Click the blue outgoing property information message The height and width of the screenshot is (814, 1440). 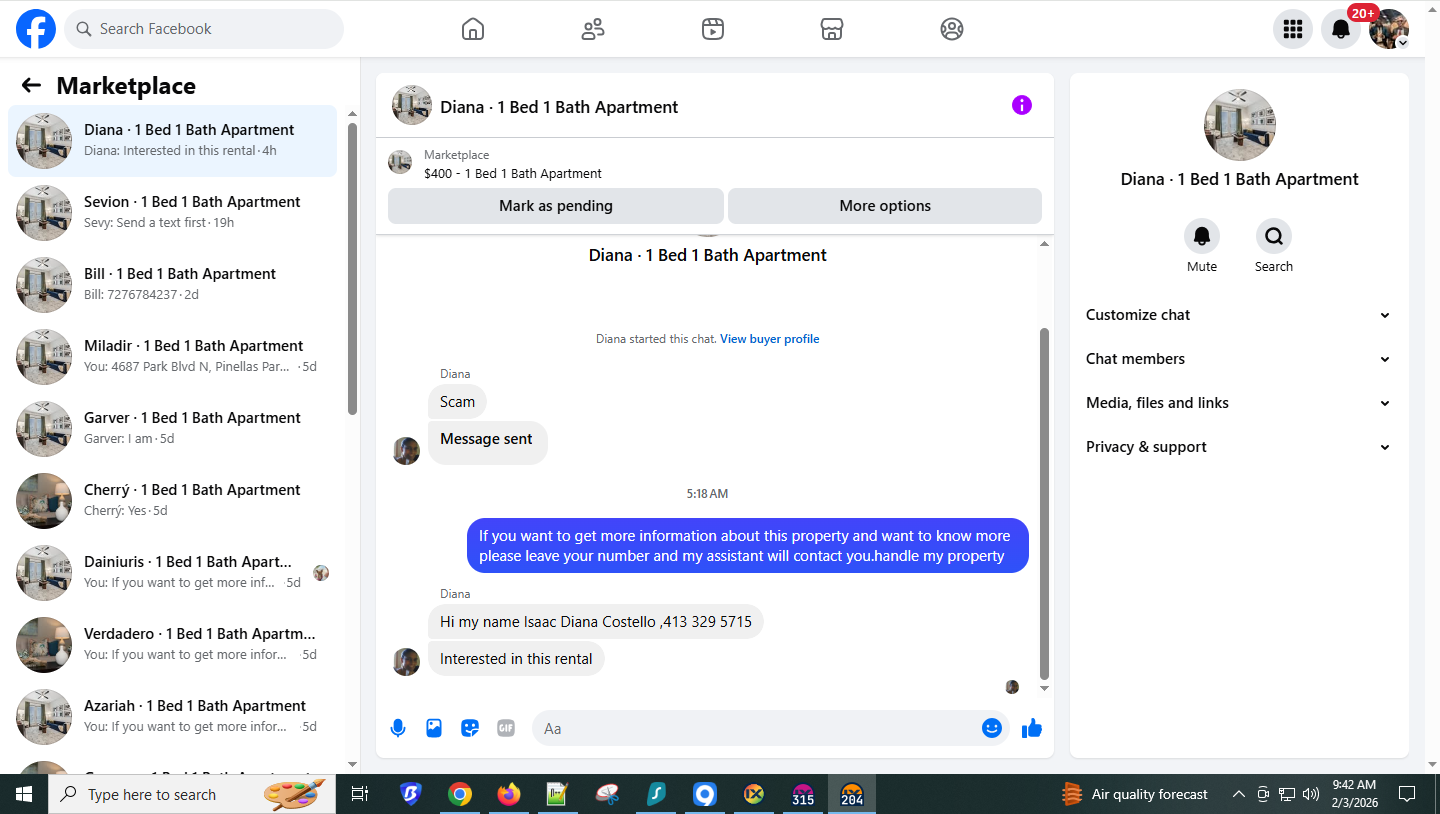(x=748, y=546)
